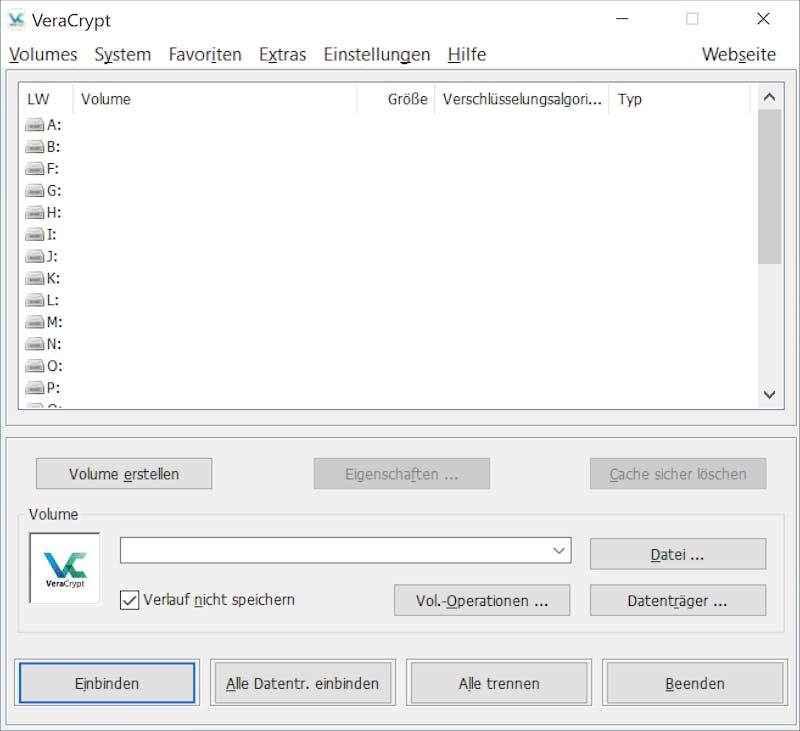The image size is (800, 731).
Task: Click the Beenden button
Action: coord(695,683)
